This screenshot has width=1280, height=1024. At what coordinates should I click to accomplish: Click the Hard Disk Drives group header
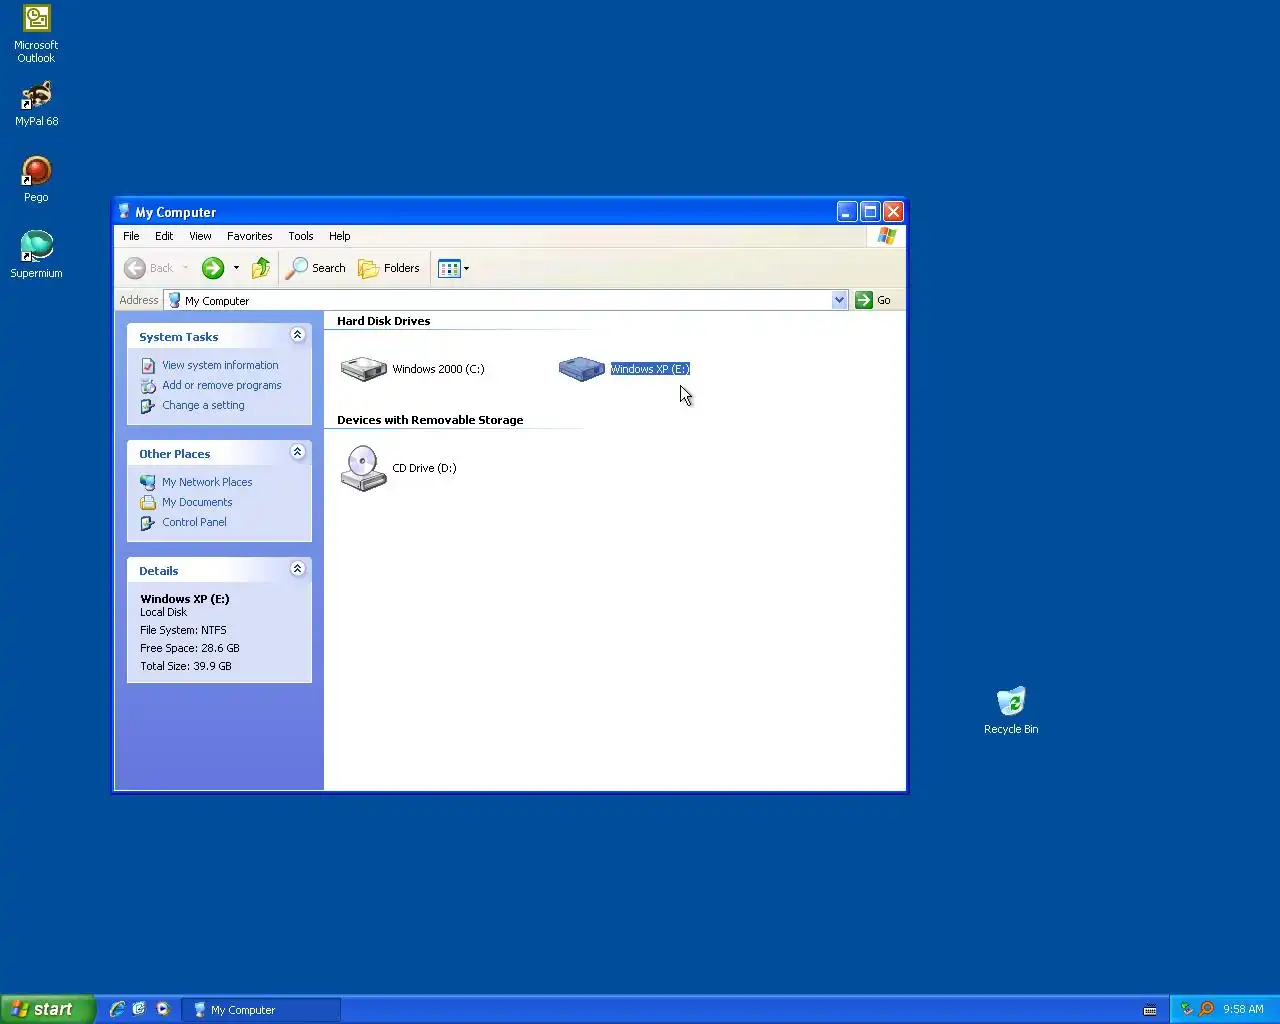coord(383,321)
